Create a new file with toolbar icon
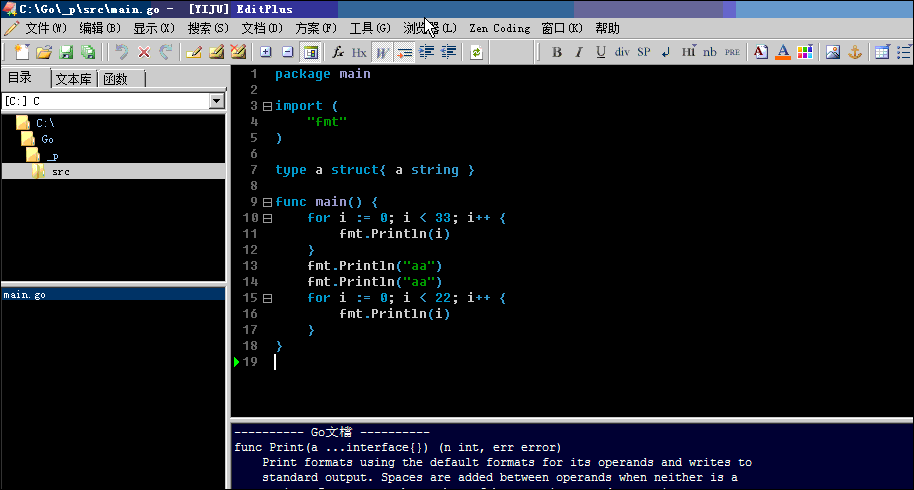This screenshot has height=490, width=914. [x=22, y=52]
